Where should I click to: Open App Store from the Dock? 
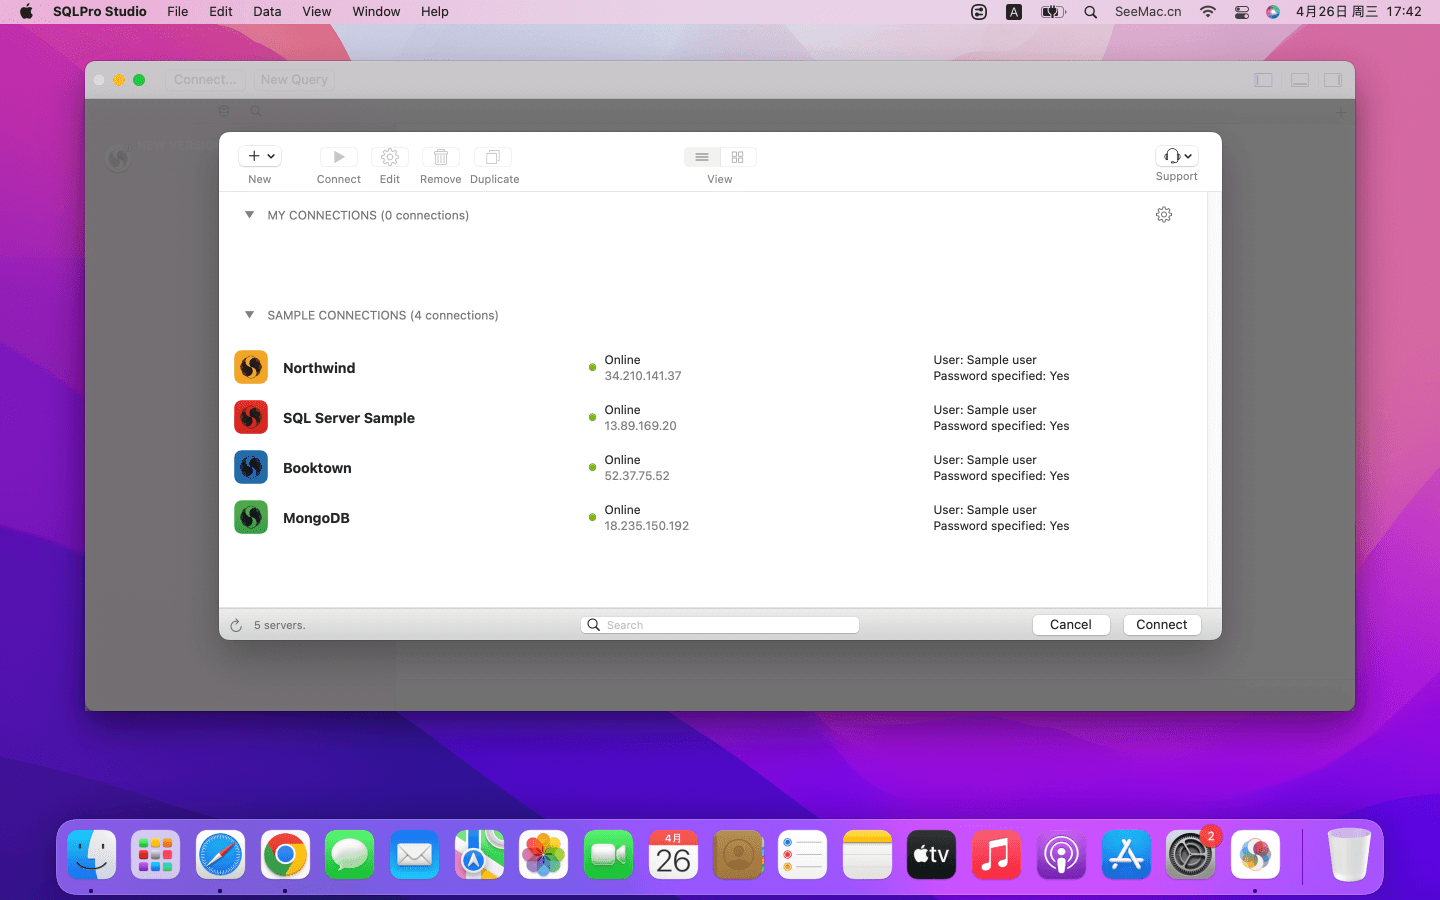pos(1126,855)
